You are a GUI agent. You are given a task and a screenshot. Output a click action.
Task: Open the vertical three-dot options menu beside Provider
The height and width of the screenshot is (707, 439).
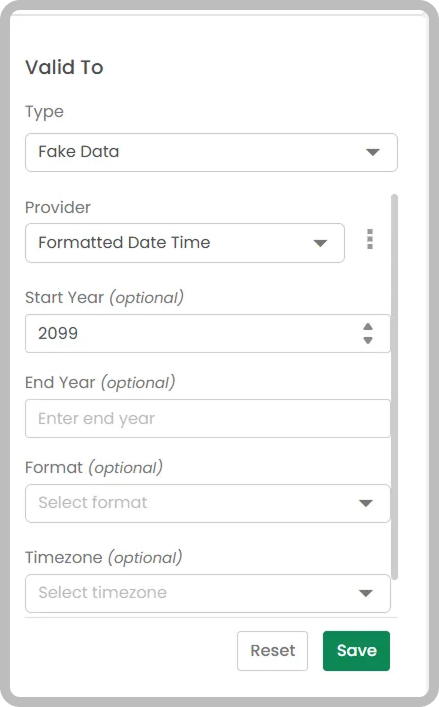click(x=370, y=239)
